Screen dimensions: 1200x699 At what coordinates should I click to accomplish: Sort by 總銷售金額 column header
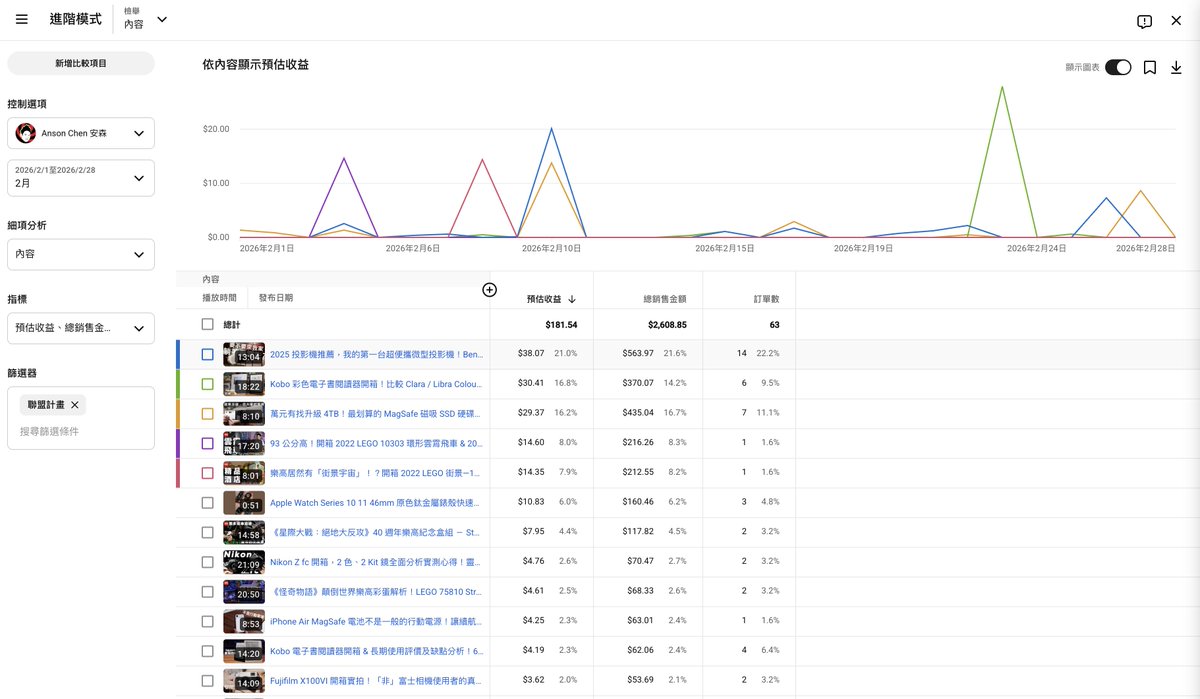click(663, 299)
